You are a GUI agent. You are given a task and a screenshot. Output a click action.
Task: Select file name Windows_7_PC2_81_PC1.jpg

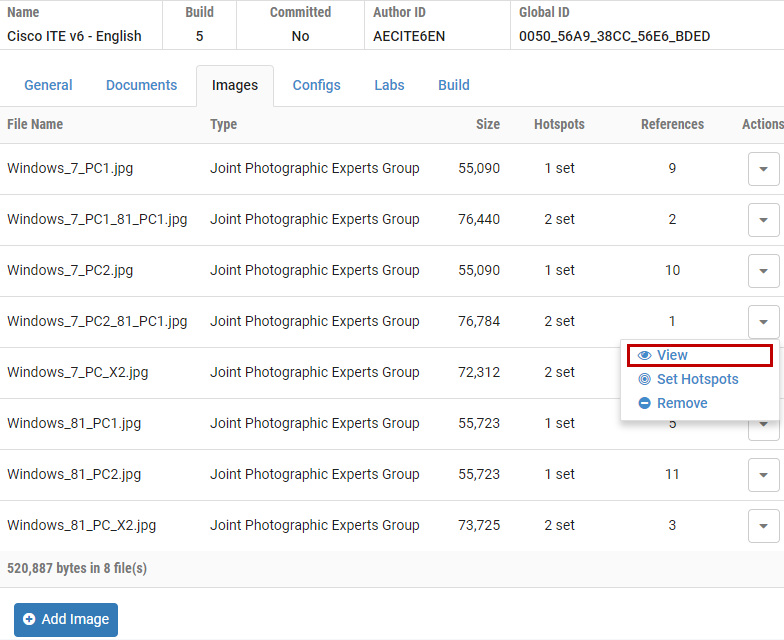(97, 322)
